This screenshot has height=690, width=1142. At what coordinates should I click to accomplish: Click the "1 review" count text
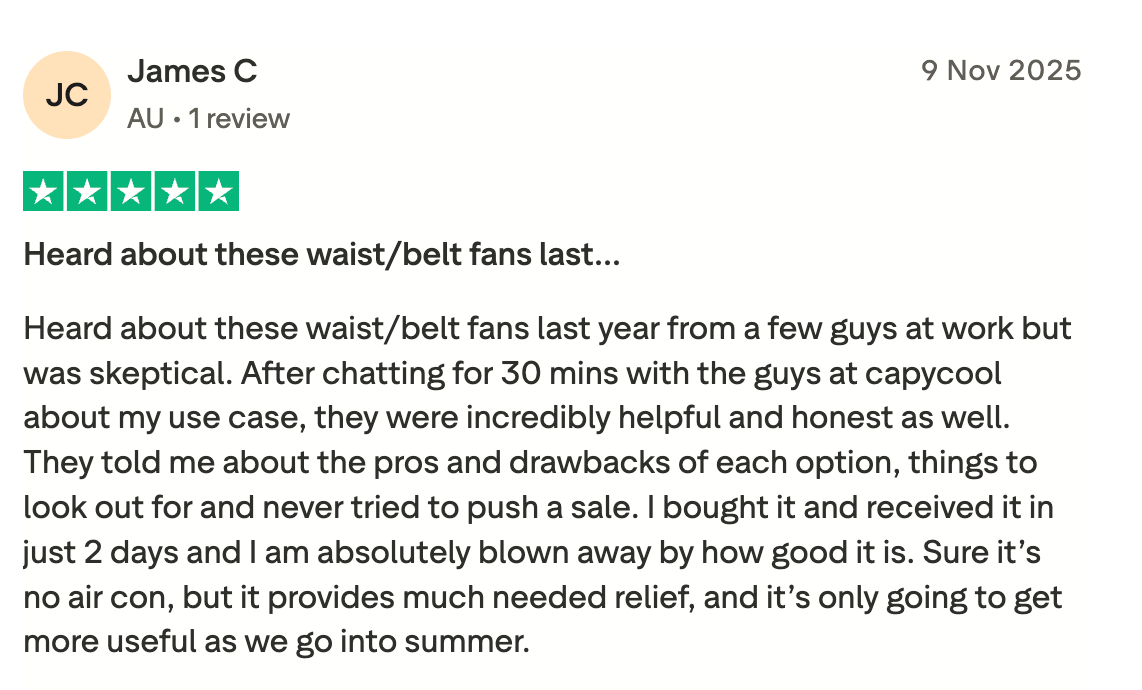click(x=239, y=119)
